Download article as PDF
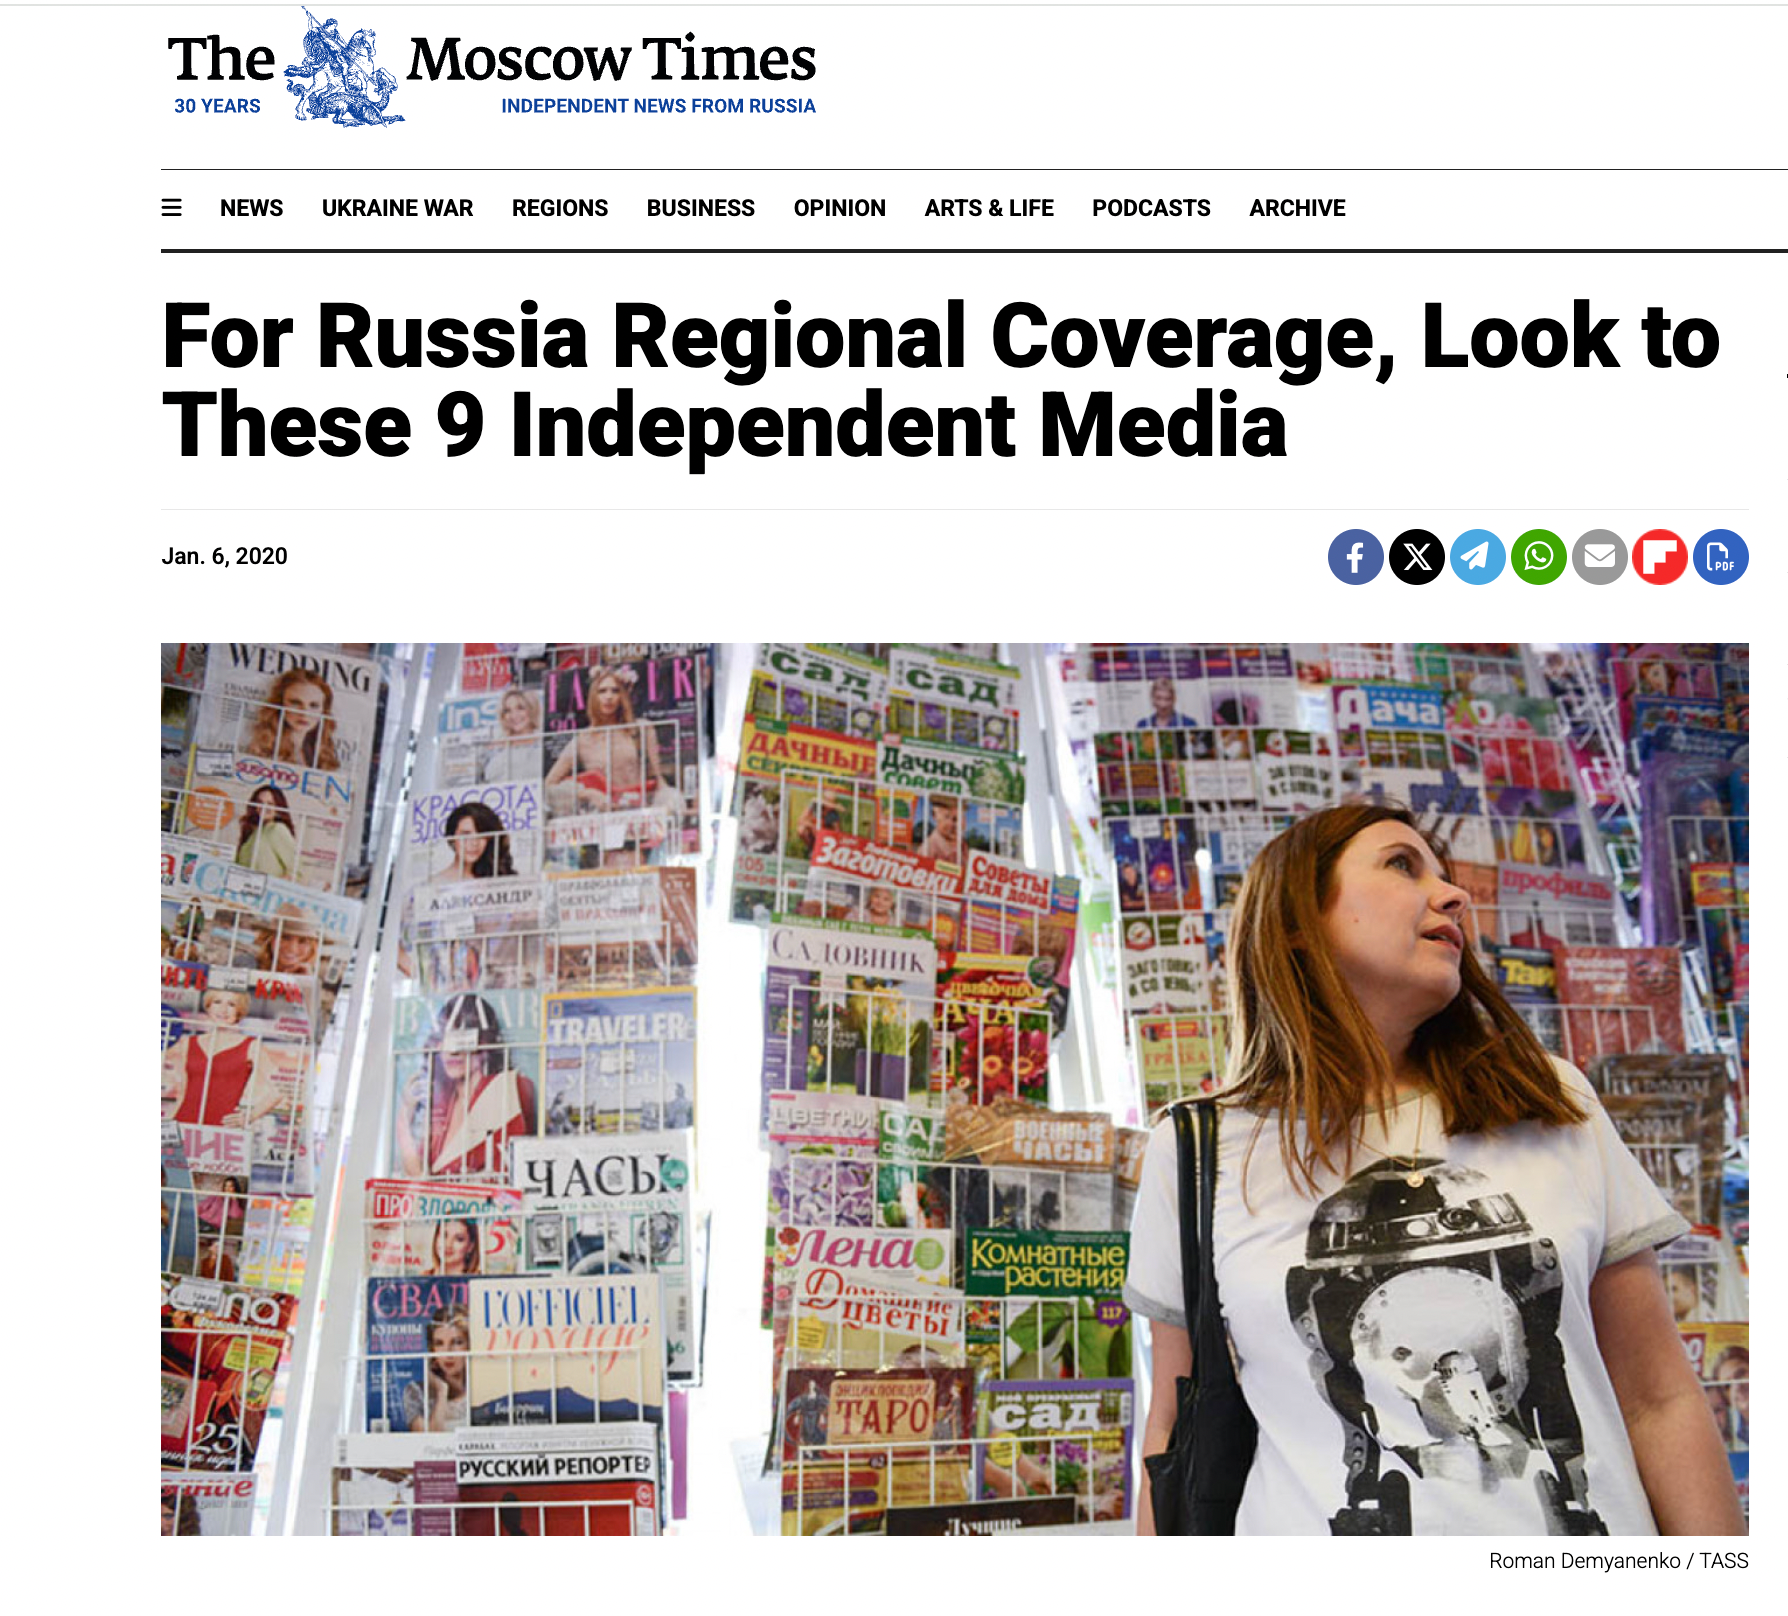Screen dimensions: 1788x1616 (x=1721, y=557)
